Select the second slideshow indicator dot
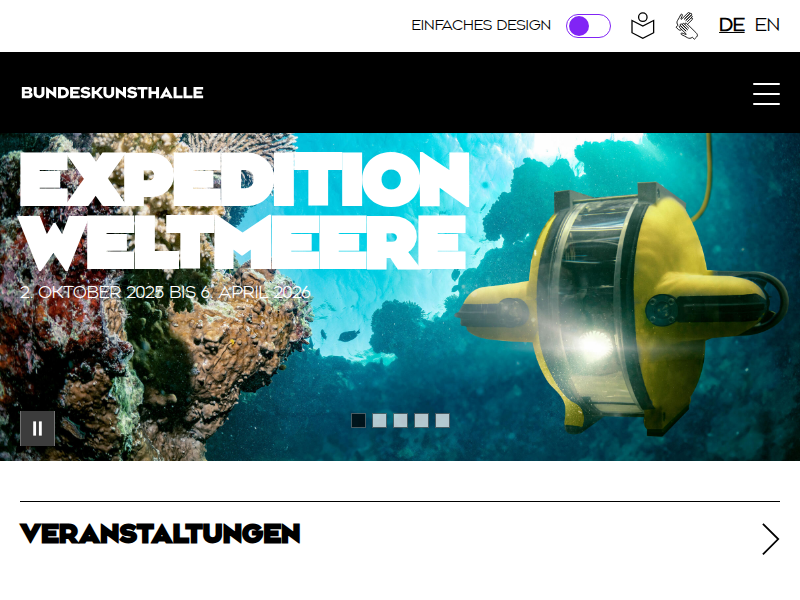 tap(380, 420)
